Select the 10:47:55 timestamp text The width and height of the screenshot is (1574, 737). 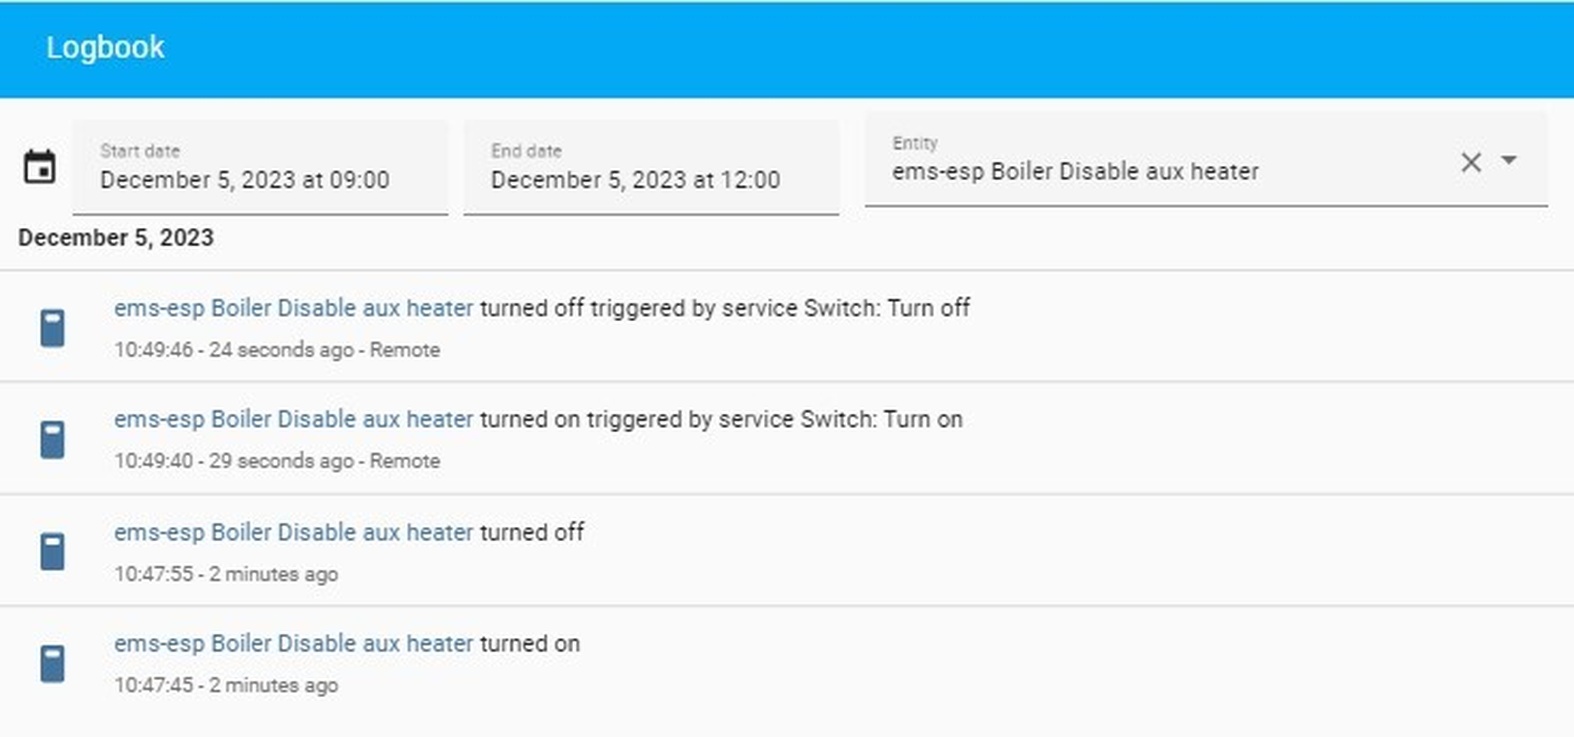153,574
